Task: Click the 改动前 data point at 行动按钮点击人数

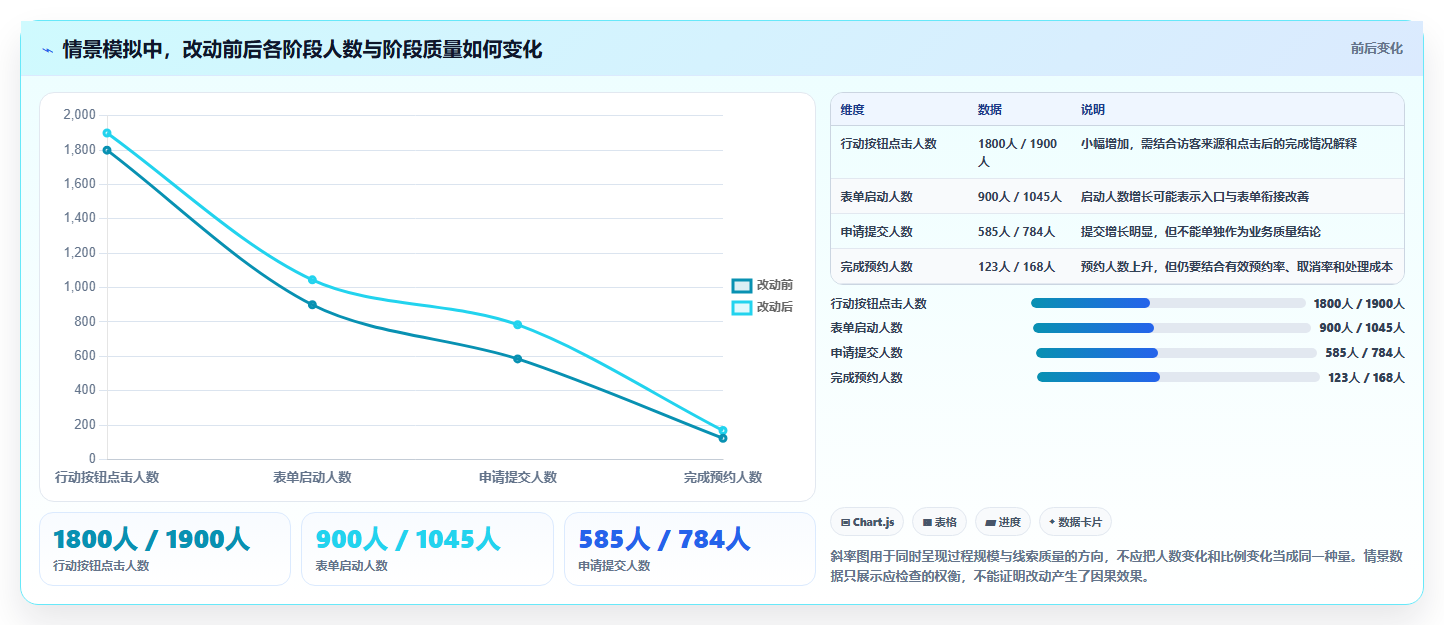Action: tap(107, 150)
